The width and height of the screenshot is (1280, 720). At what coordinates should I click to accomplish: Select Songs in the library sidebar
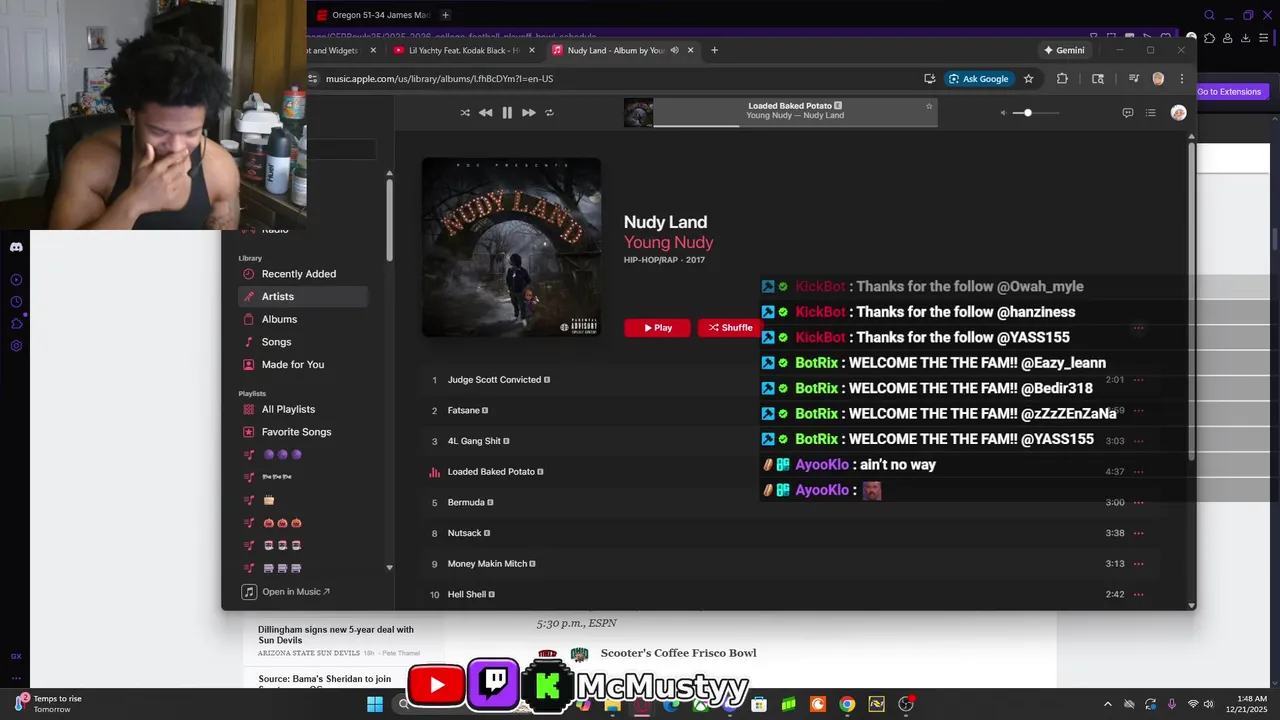(x=303, y=342)
